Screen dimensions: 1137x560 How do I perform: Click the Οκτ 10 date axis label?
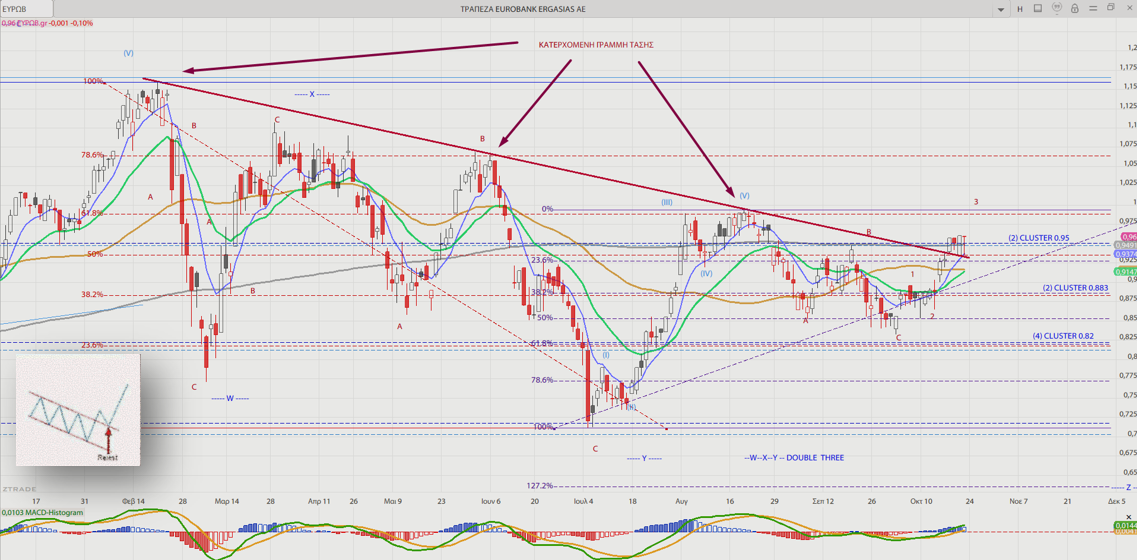(921, 501)
